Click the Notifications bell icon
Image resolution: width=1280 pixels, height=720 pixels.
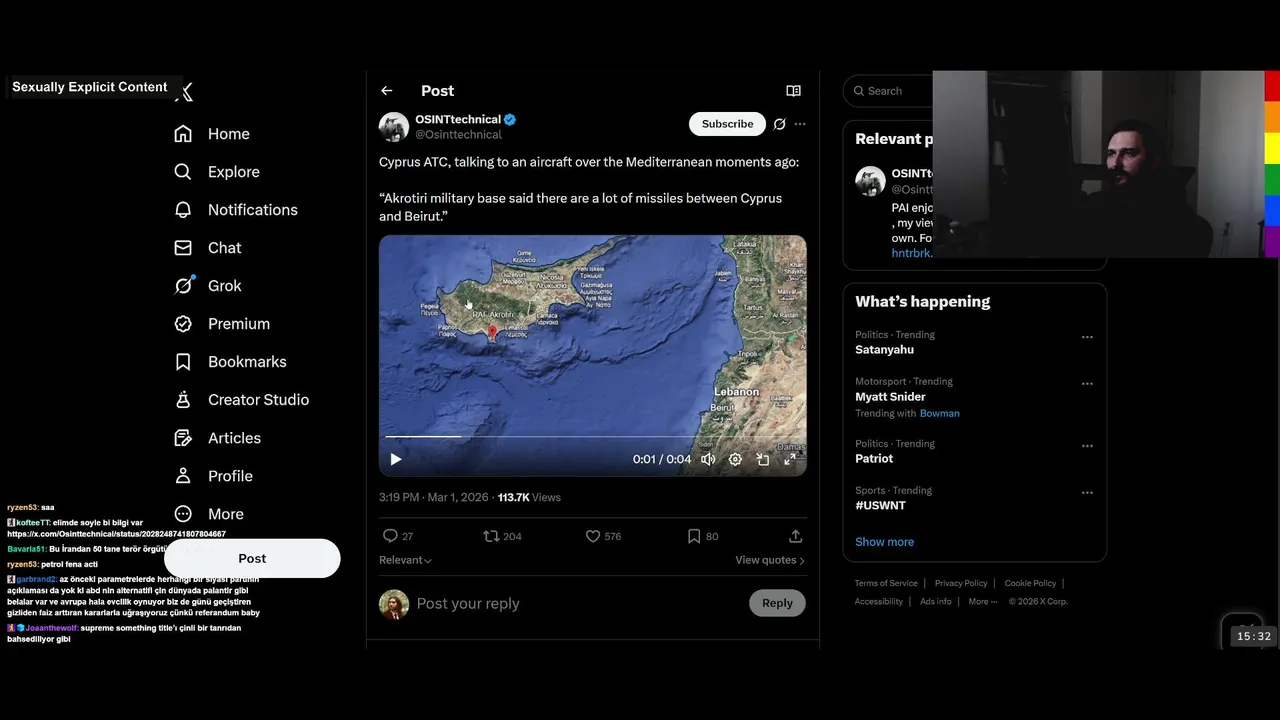coord(183,210)
